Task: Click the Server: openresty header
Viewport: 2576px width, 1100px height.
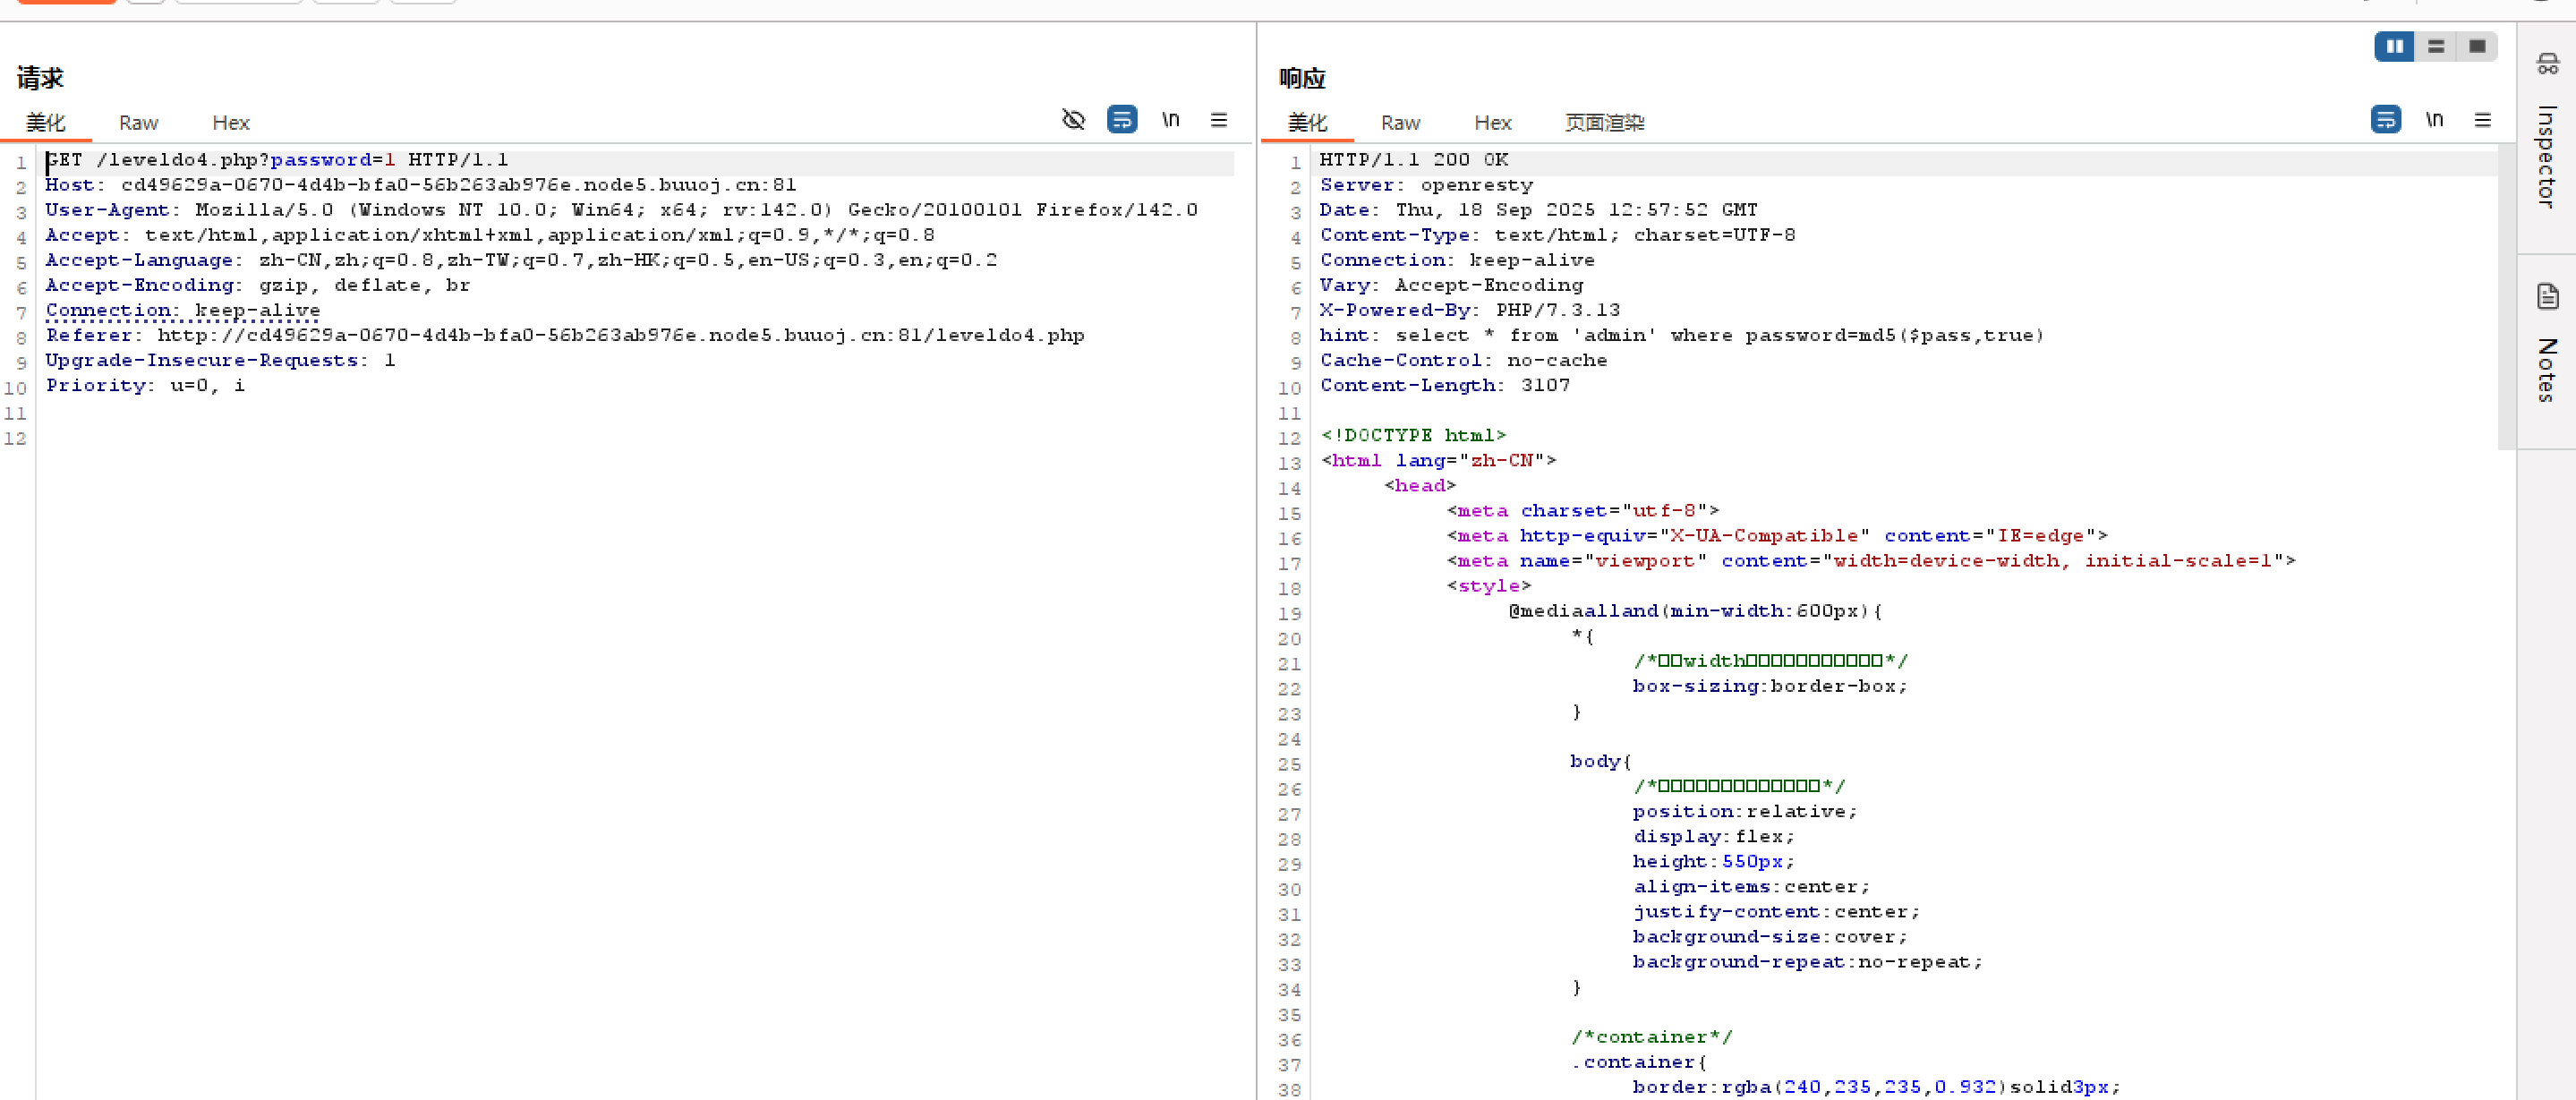Action: (1426, 185)
